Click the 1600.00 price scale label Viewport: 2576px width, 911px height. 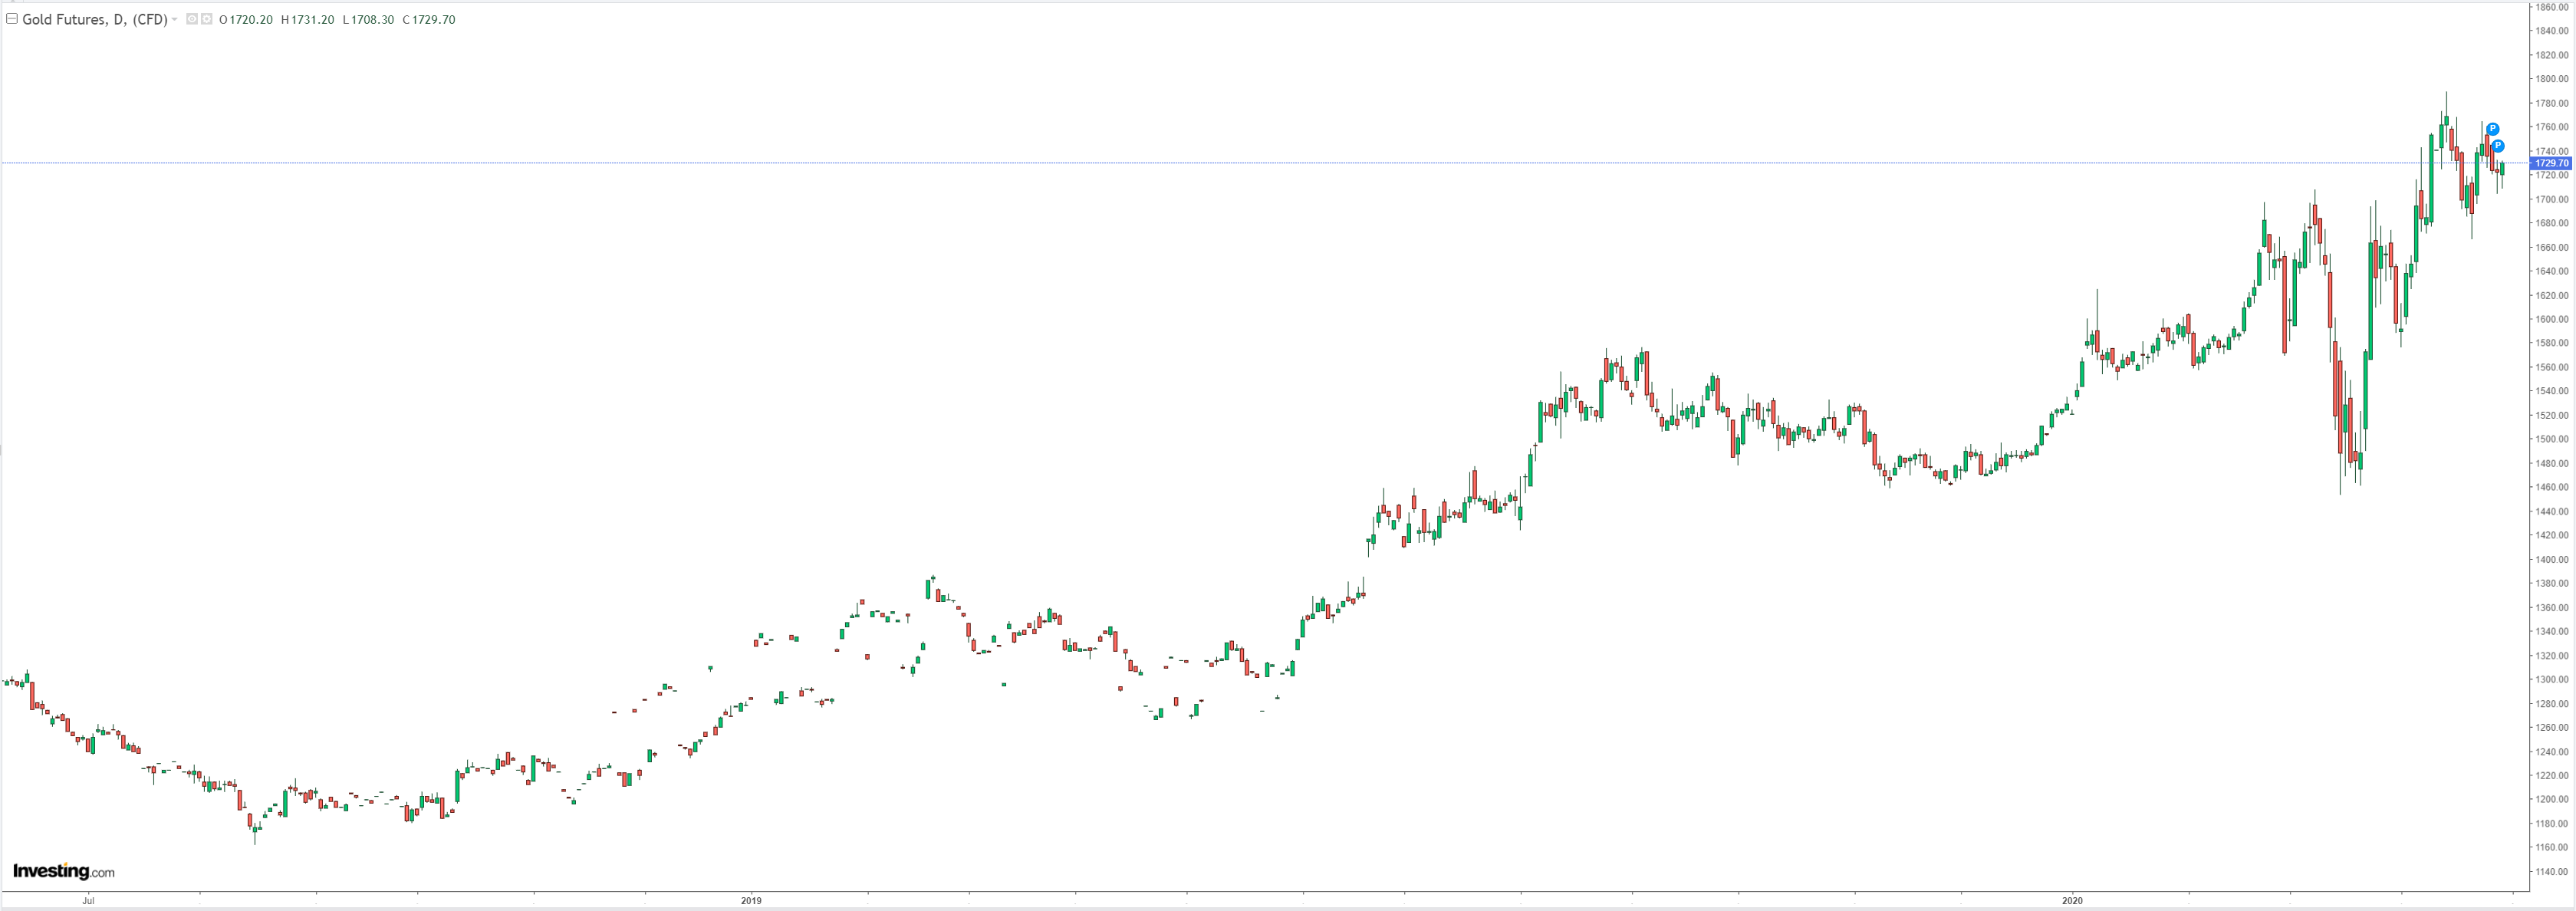tap(2551, 320)
